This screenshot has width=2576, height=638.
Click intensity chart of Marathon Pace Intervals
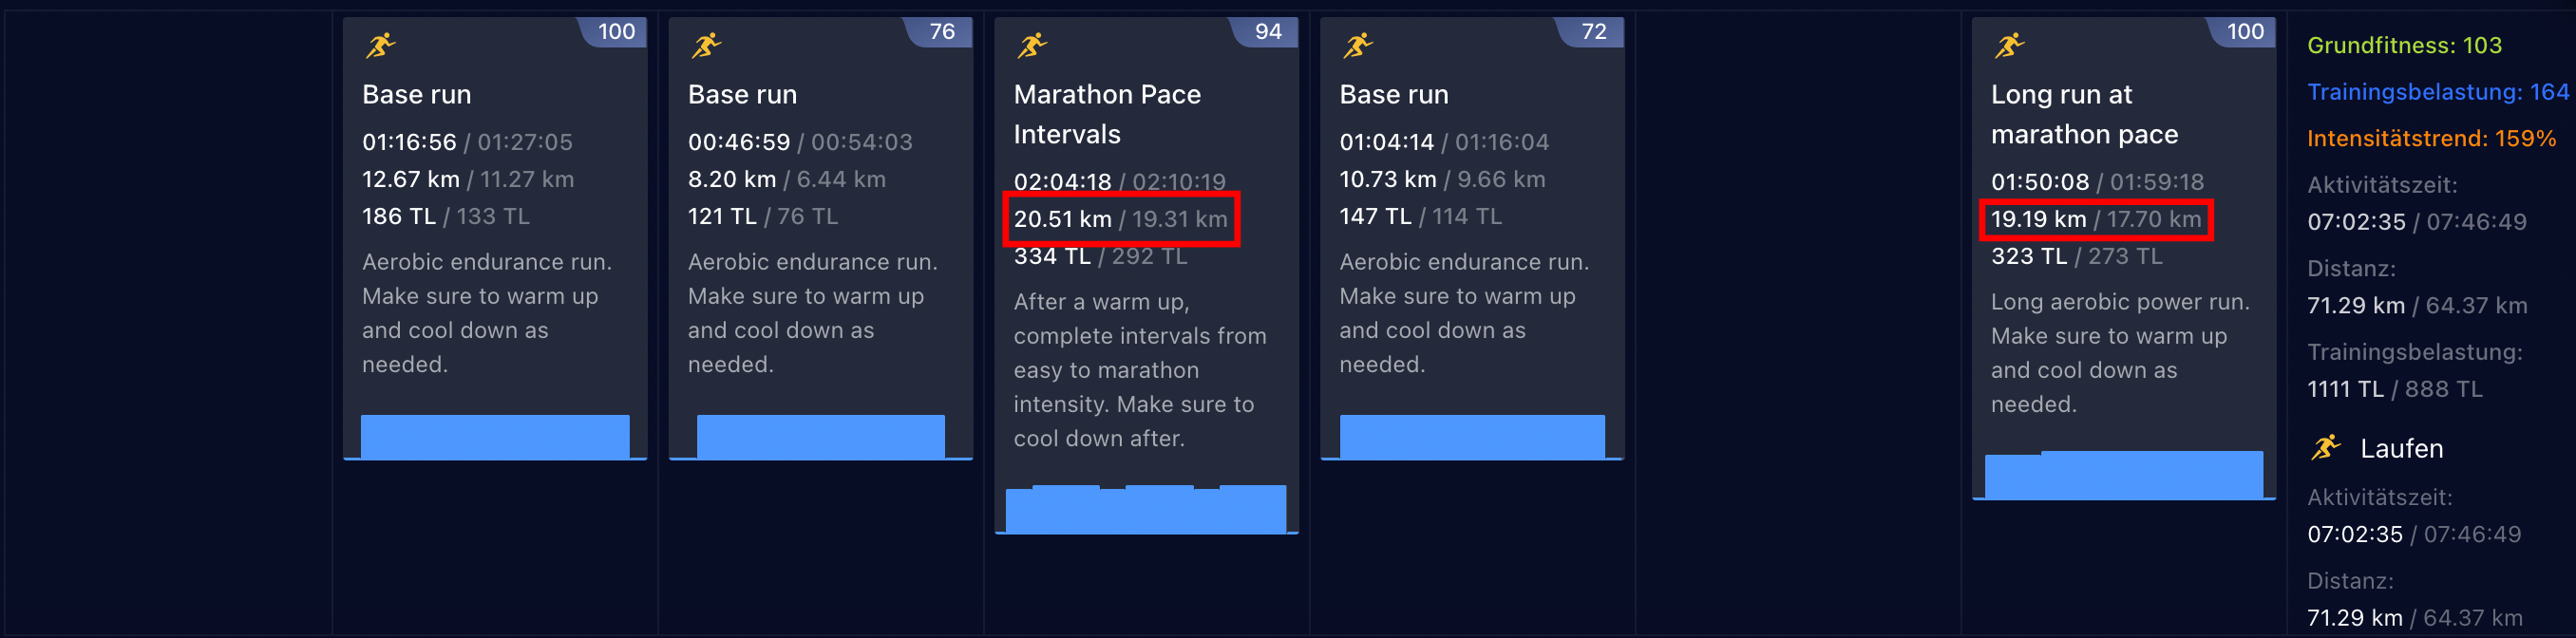click(x=1145, y=509)
